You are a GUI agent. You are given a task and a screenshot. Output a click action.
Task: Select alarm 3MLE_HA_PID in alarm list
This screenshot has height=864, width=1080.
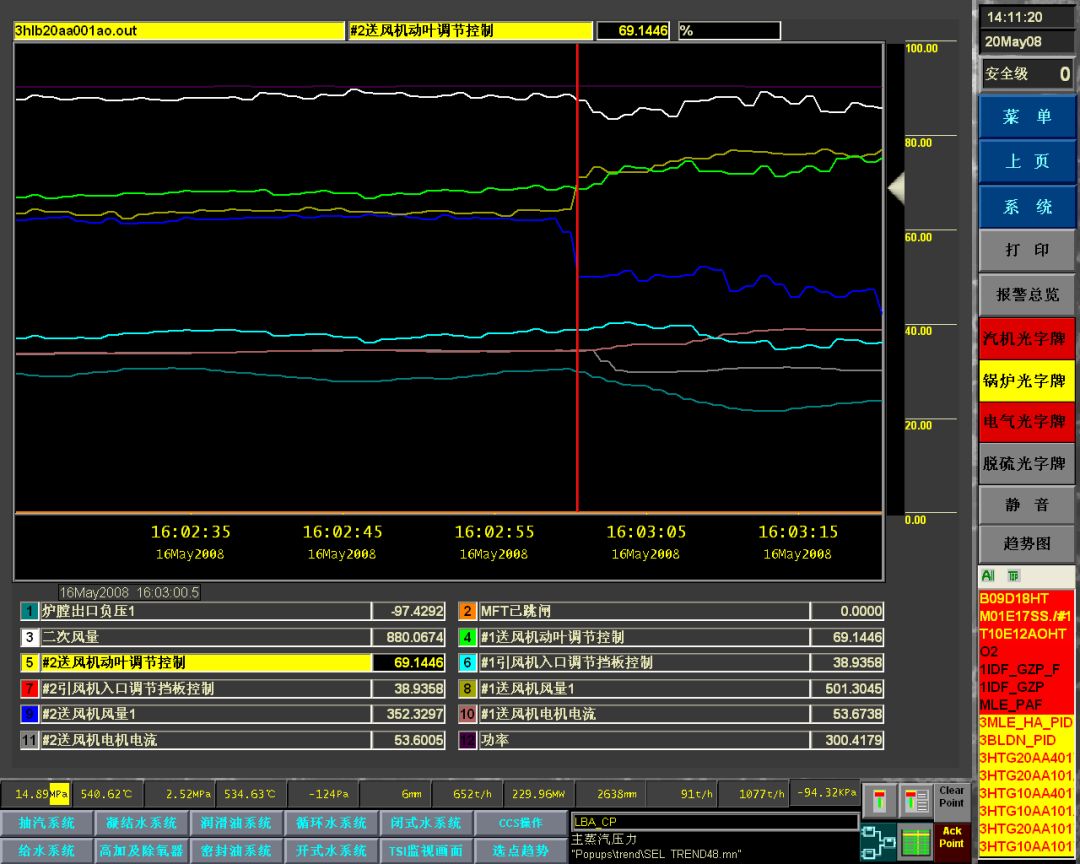(x=1026, y=722)
